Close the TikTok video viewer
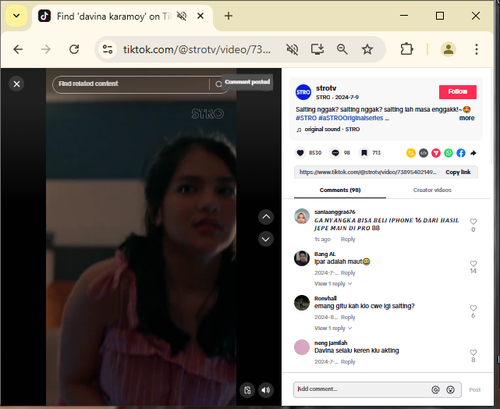Screen dimensions: 500x409 click(x=17, y=84)
